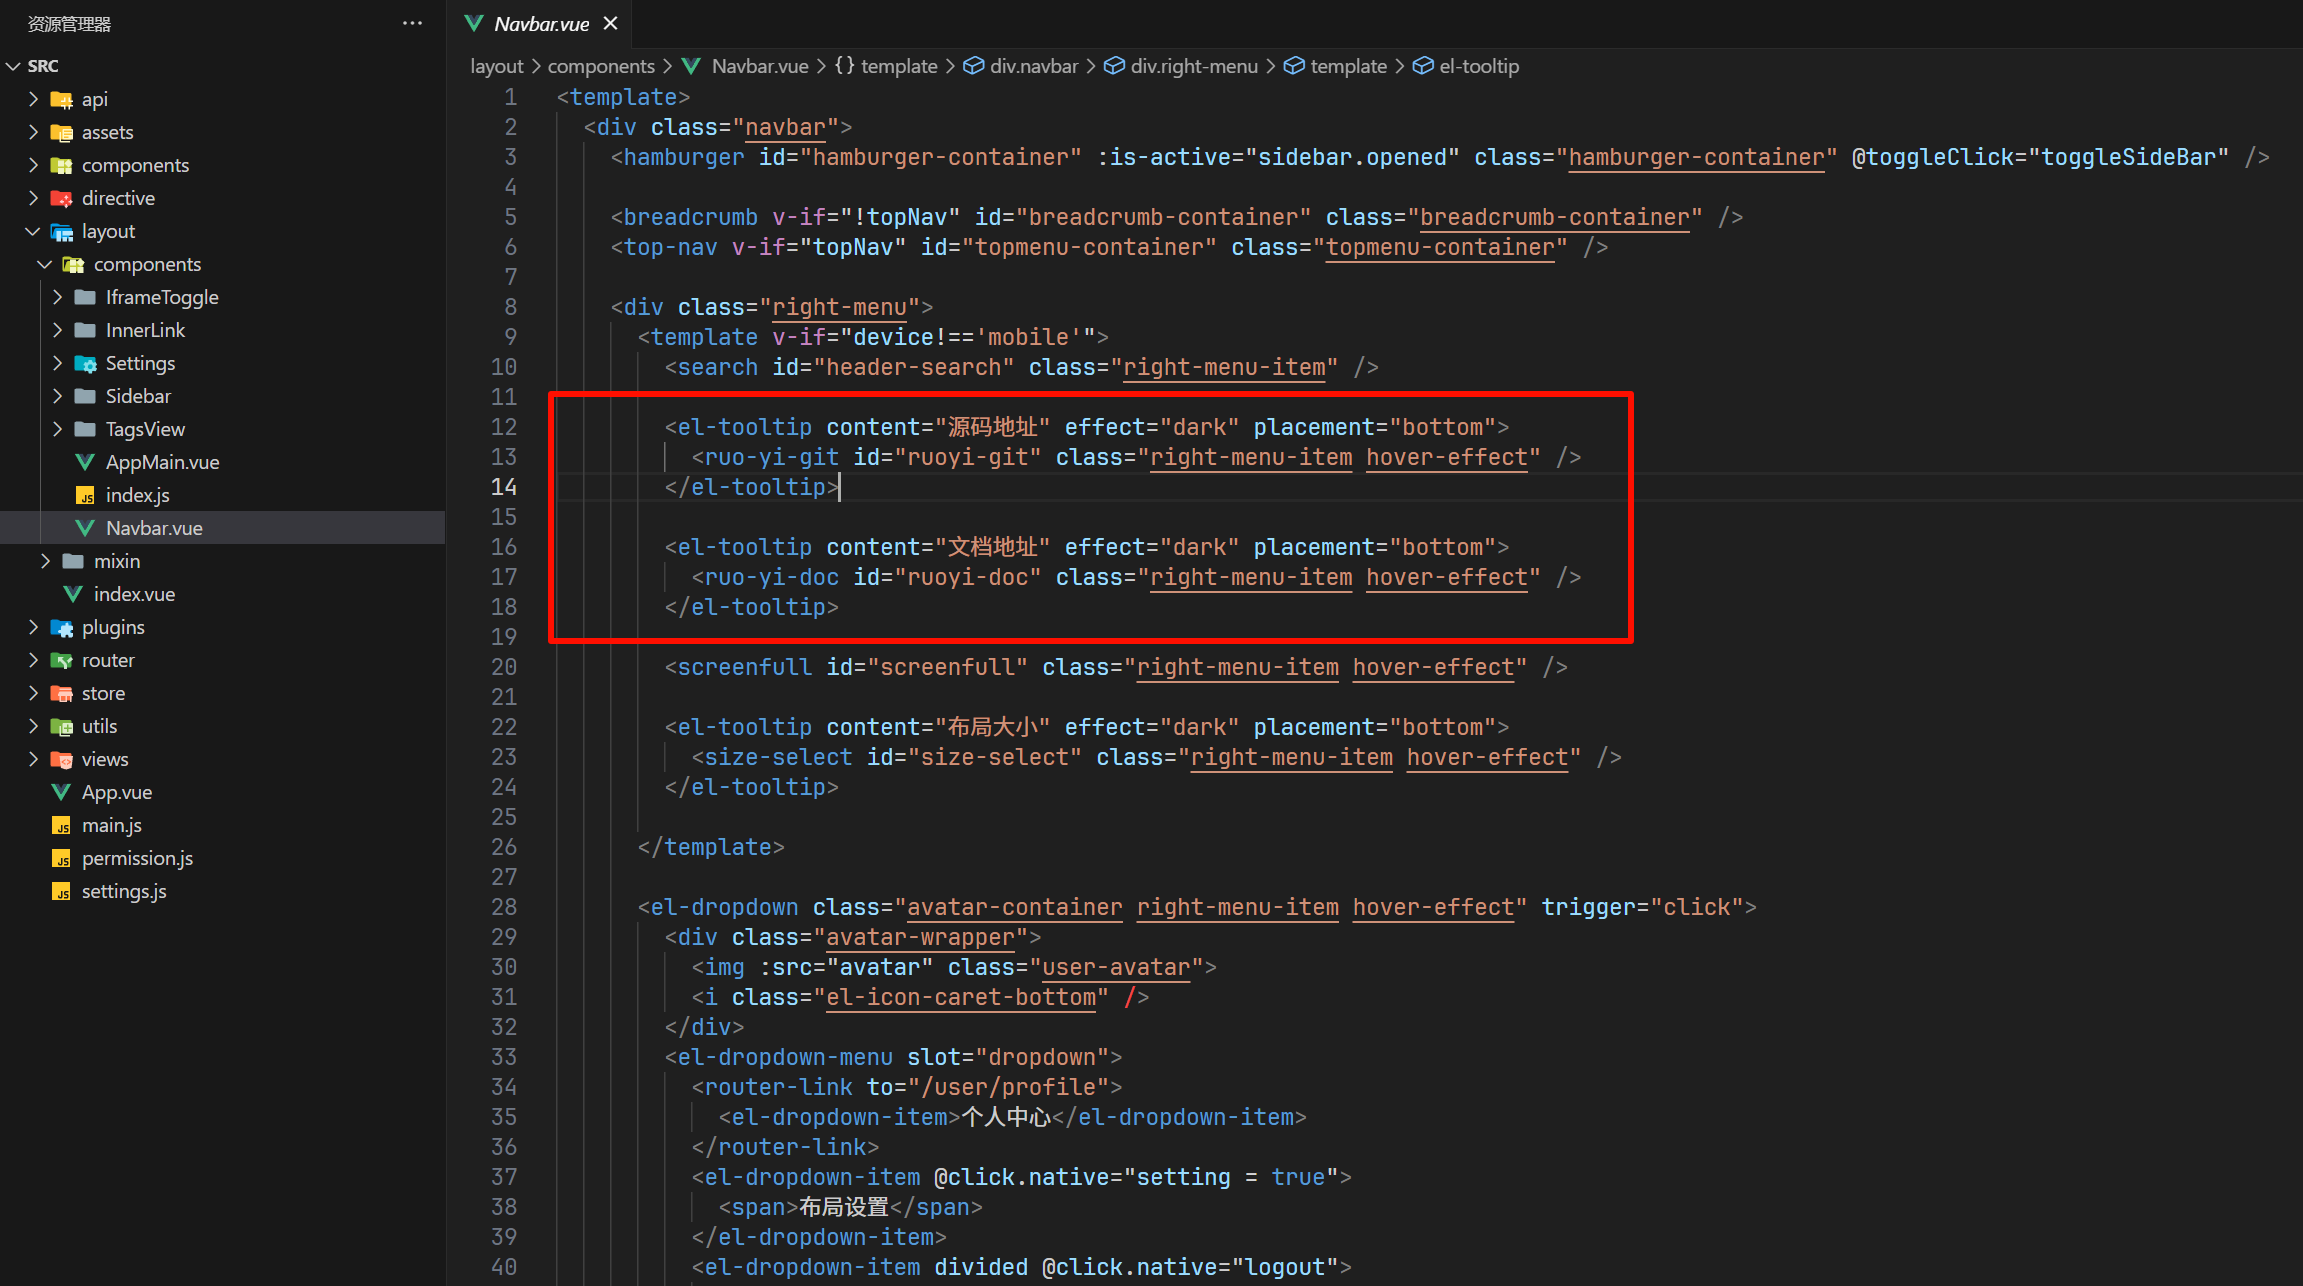This screenshot has width=2303, height=1286.
Task: Open App.vue from the file tree
Action: pos(116,792)
